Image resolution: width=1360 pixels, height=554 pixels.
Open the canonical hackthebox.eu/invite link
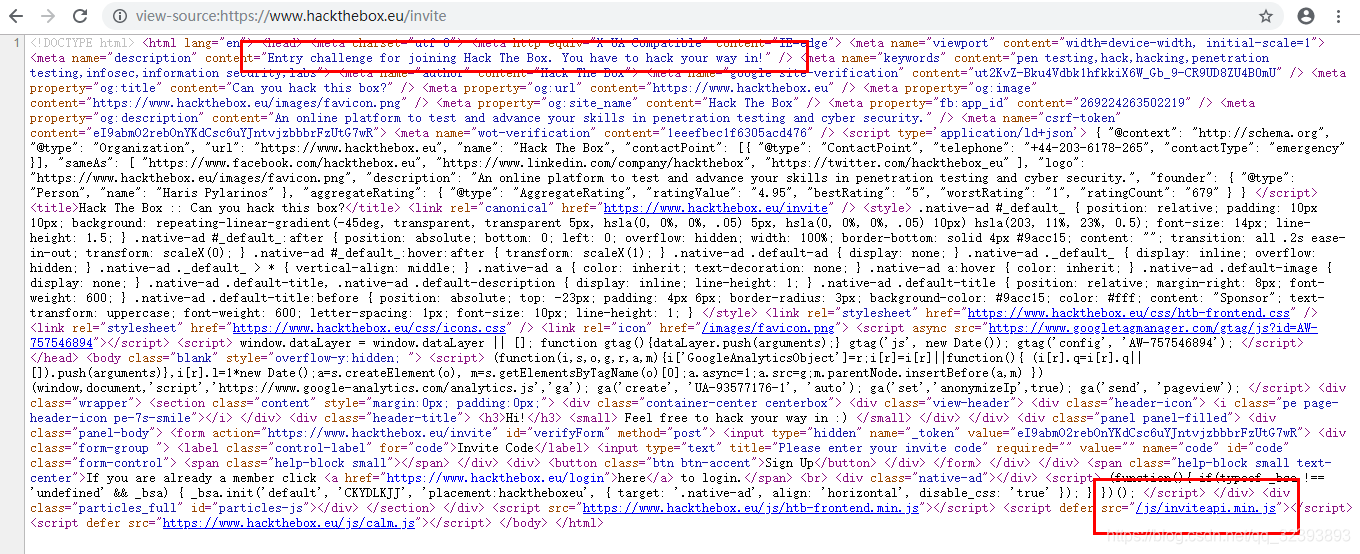[715, 207]
